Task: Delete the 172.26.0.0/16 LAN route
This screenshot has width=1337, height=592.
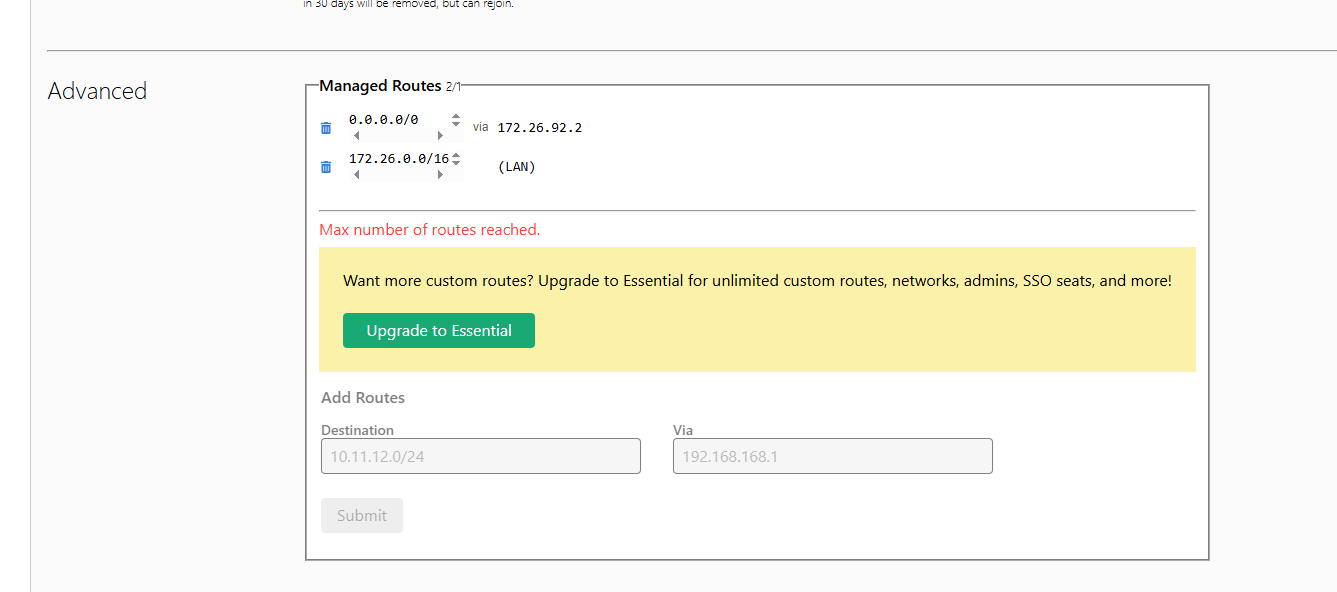Action: click(x=325, y=167)
